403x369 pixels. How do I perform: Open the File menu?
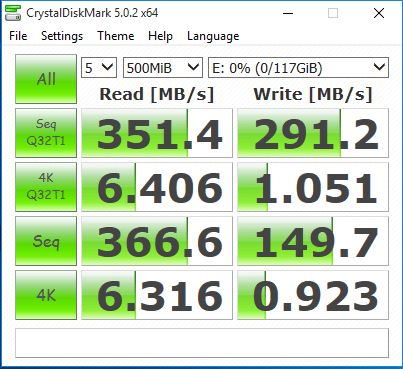coord(18,36)
